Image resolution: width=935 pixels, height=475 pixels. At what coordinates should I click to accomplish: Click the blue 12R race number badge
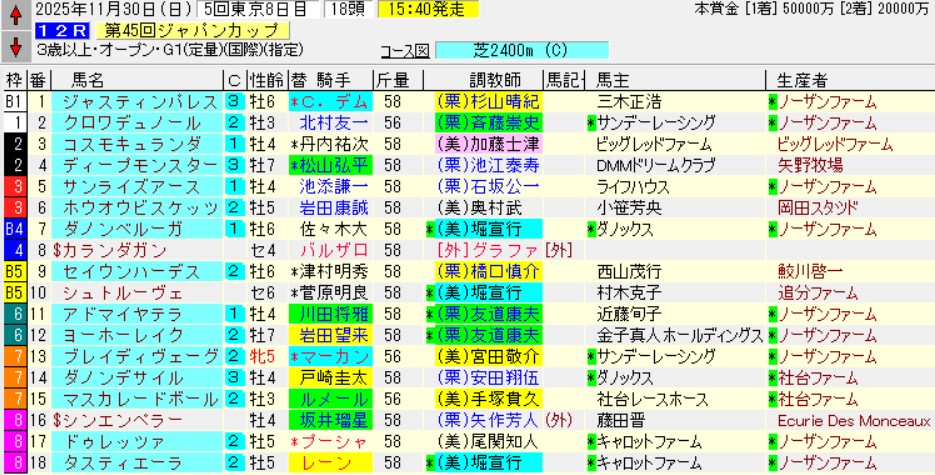tap(58, 30)
